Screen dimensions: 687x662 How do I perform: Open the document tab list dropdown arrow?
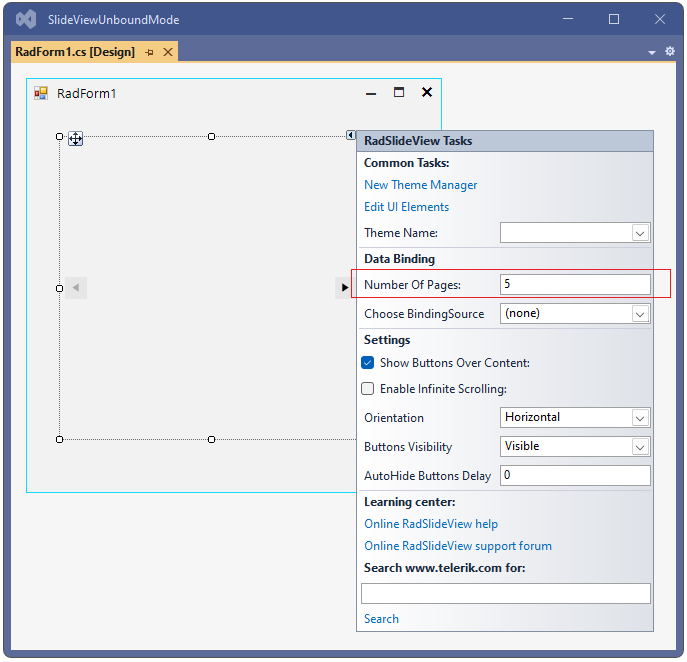pyautogui.click(x=652, y=53)
